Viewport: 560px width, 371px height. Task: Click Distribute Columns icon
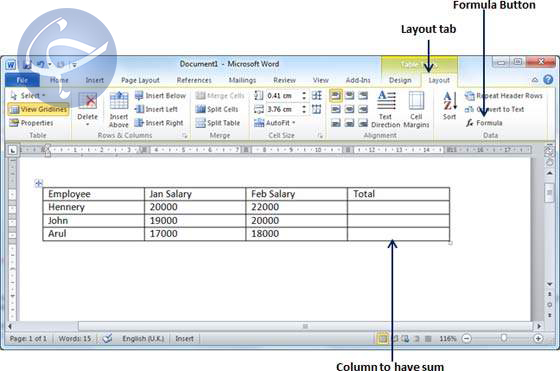pyautogui.click(x=316, y=109)
